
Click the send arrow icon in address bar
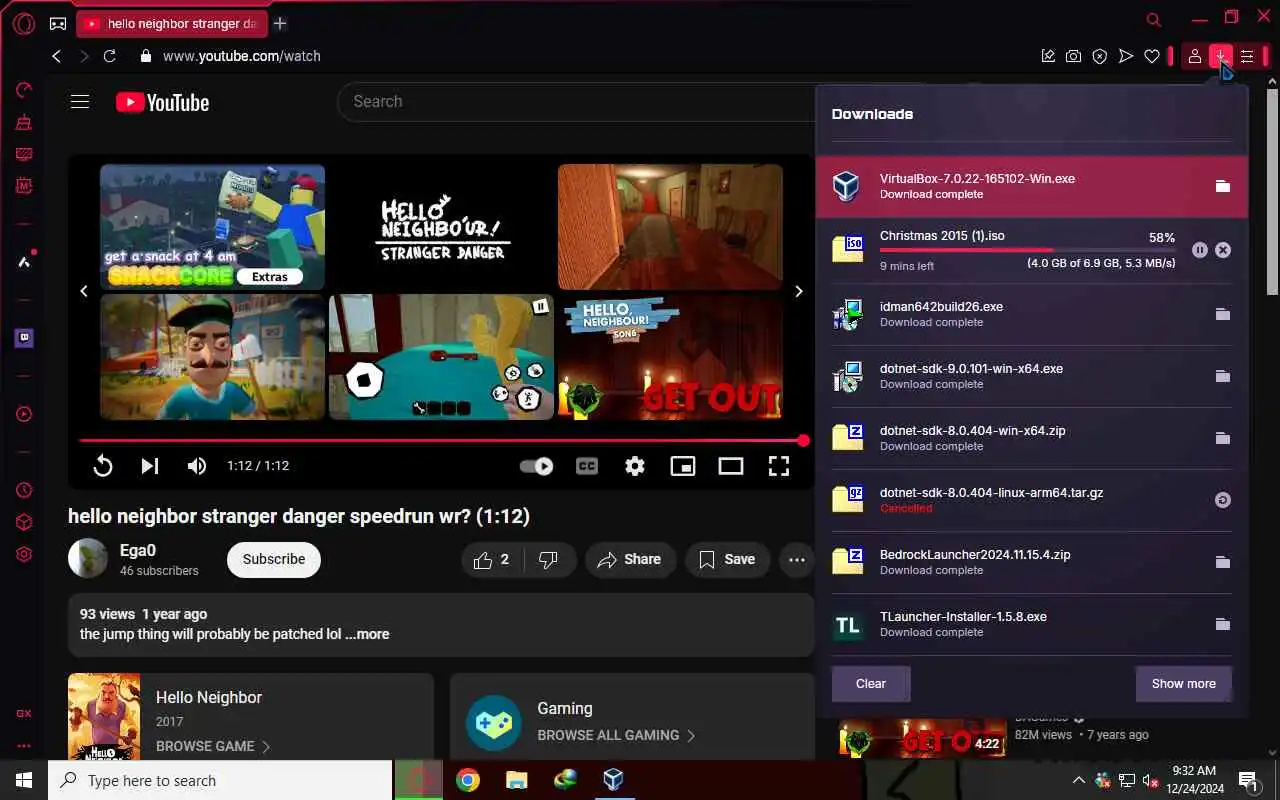click(x=1126, y=56)
